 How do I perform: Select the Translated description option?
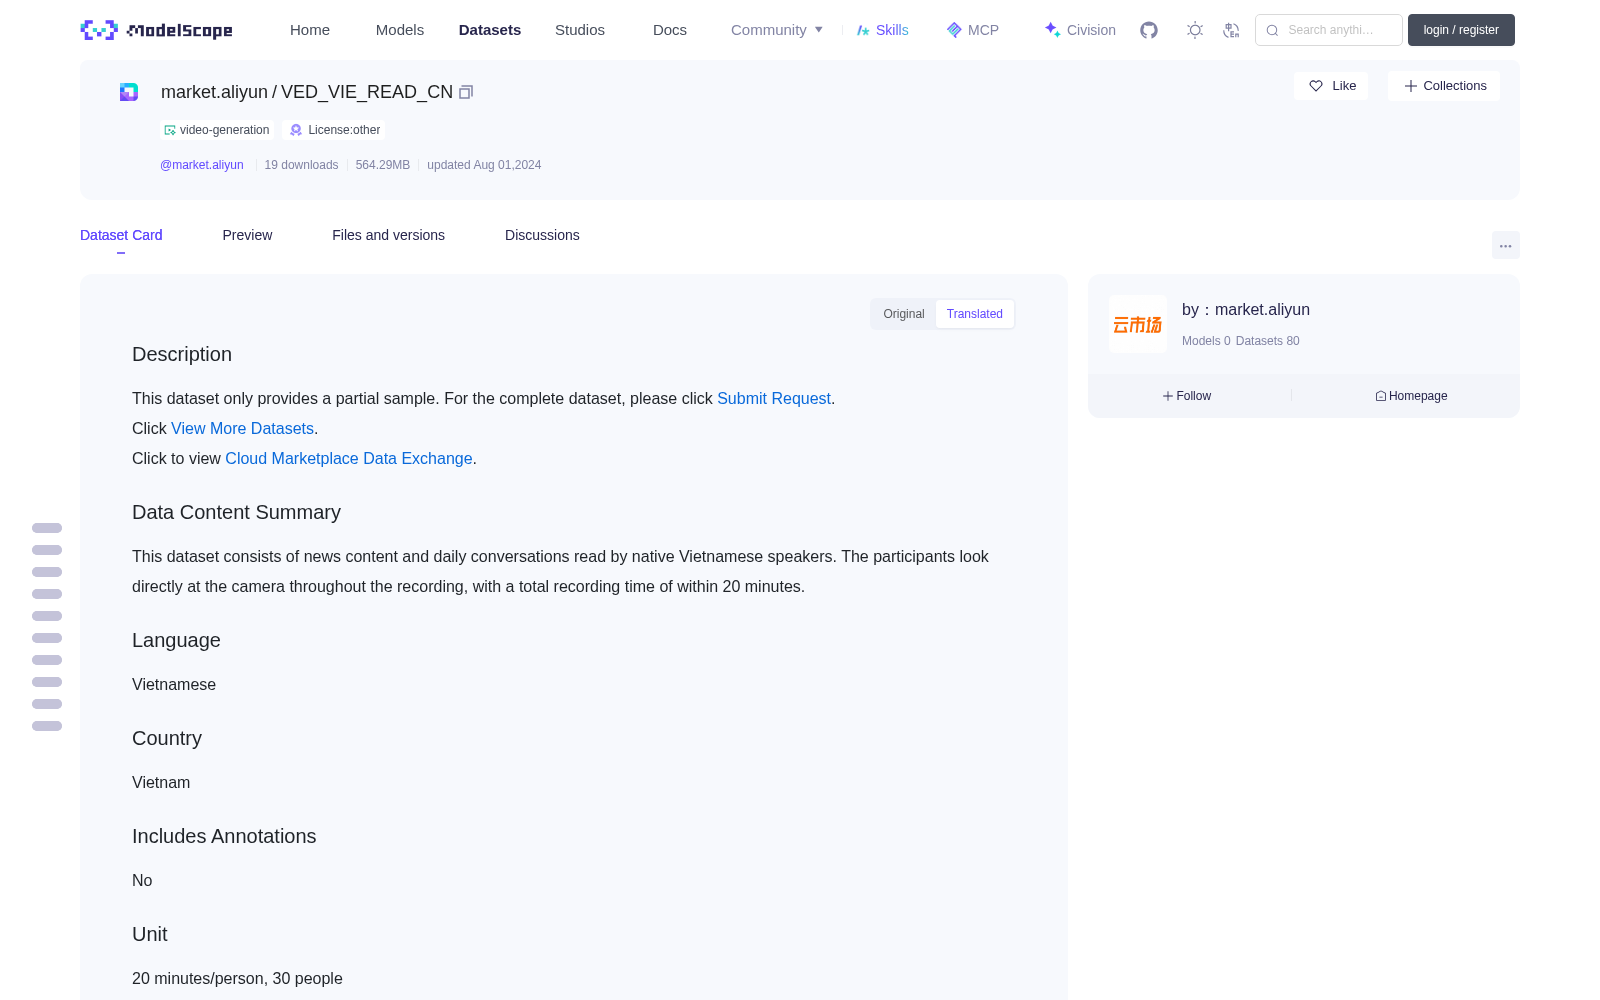coord(975,314)
